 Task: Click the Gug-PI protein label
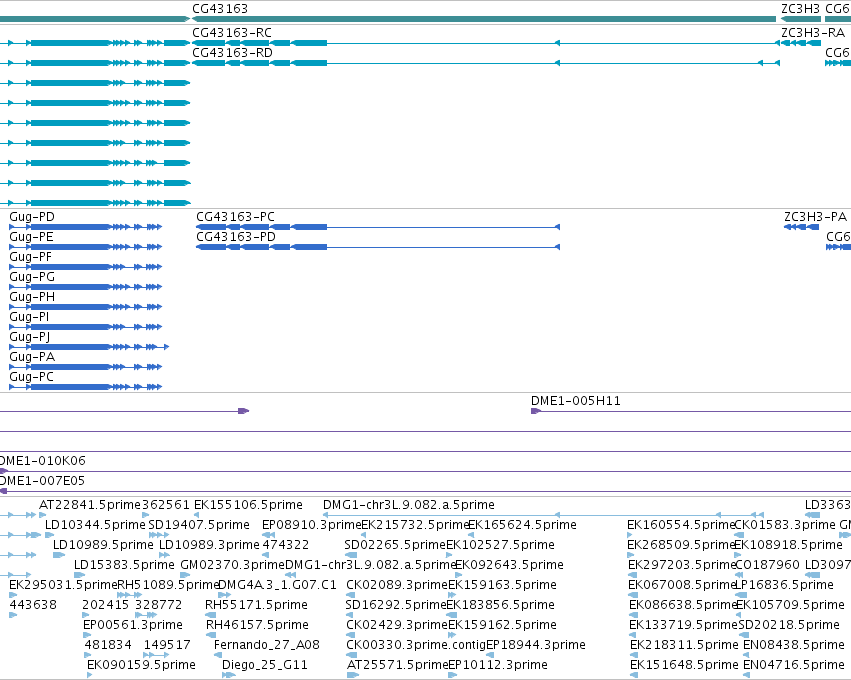(29, 317)
